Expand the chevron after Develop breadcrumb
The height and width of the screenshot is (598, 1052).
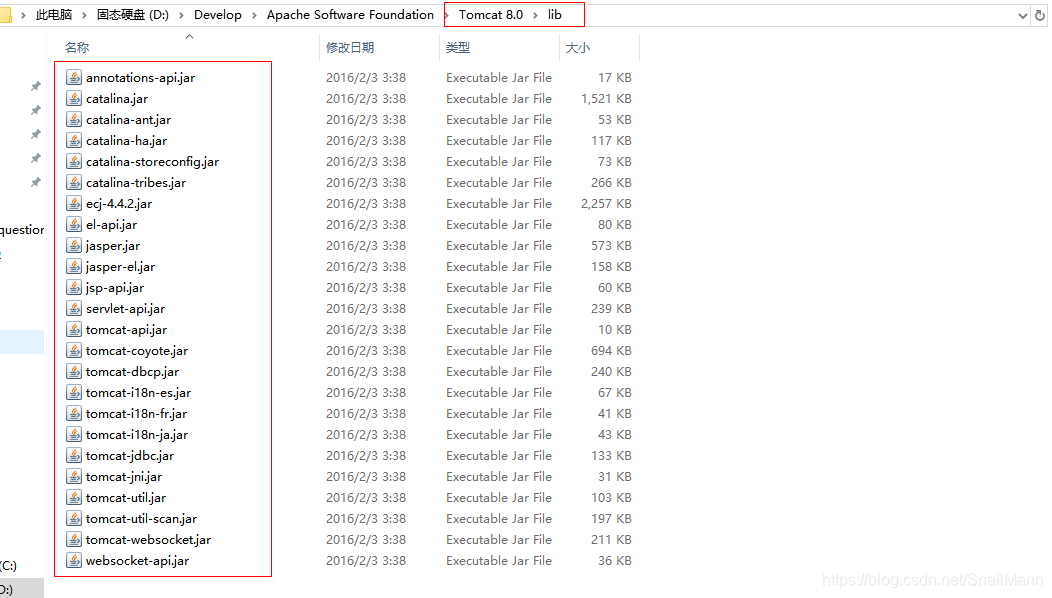(x=254, y=15)
